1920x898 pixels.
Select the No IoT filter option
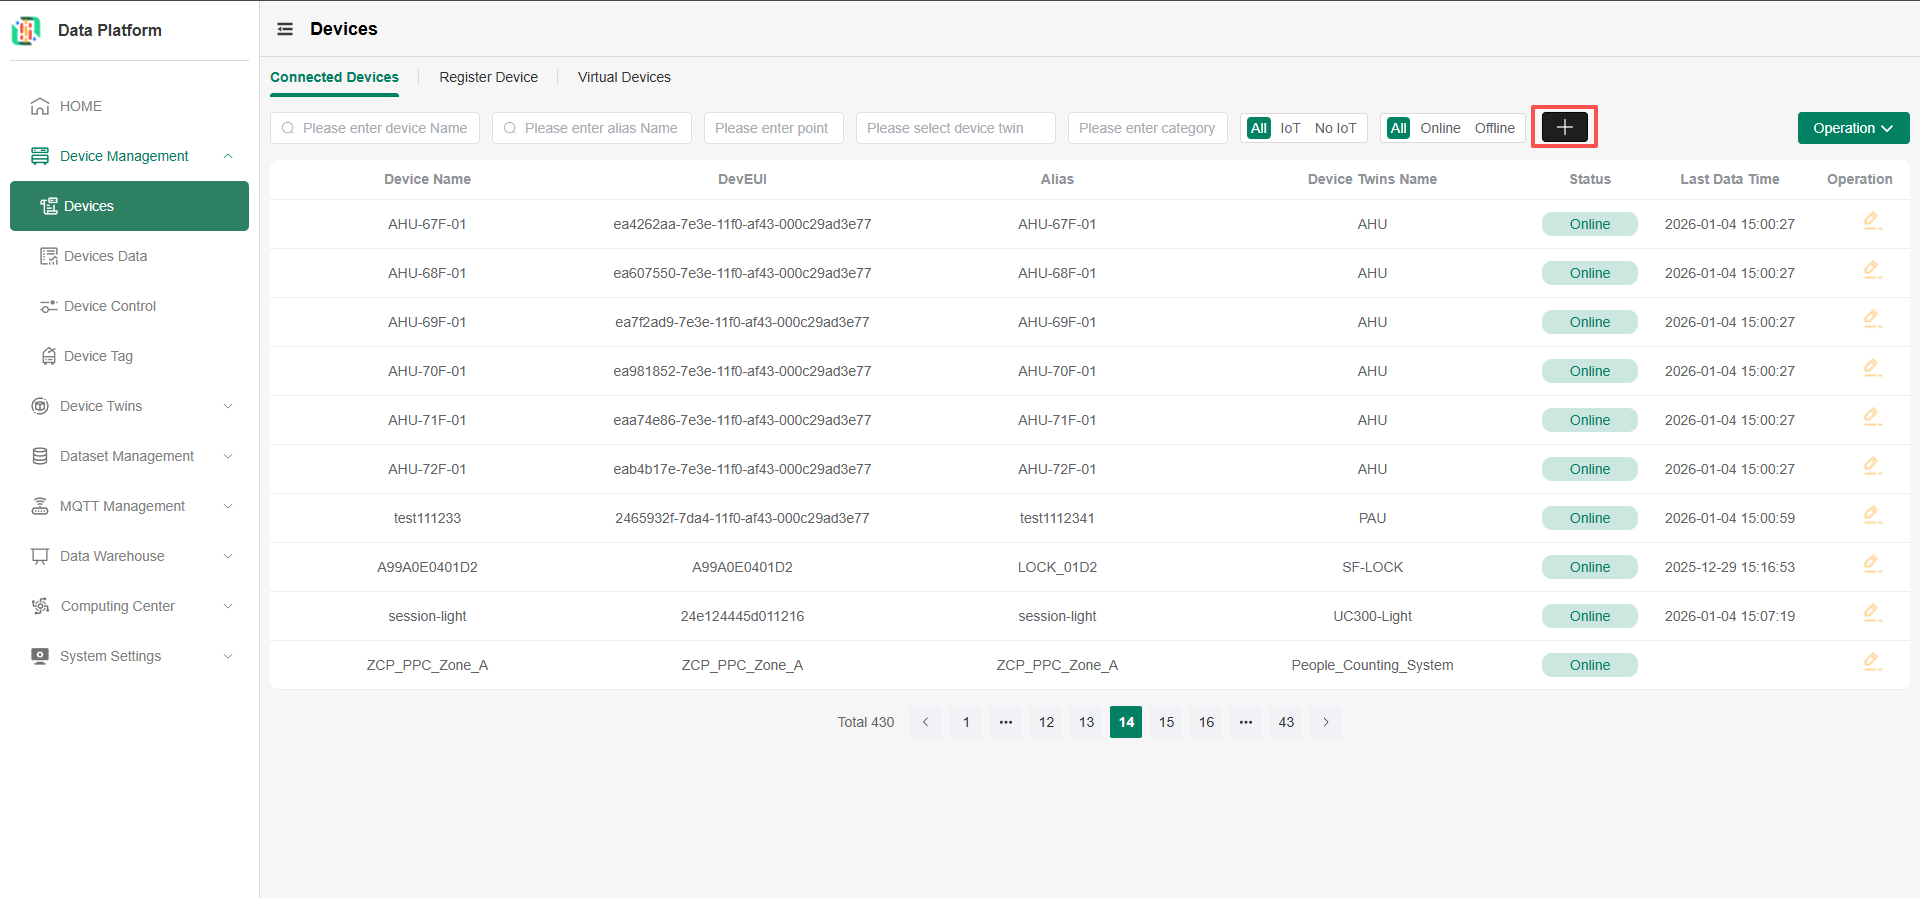(x=1335, y=128)
